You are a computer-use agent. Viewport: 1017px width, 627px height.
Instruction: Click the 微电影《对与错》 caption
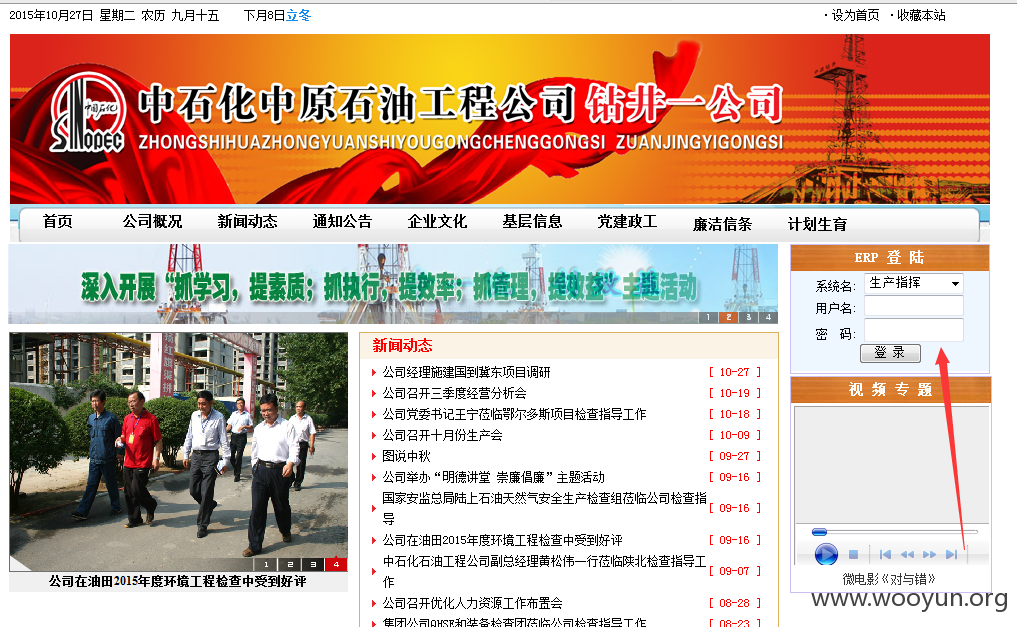[x=889, y=579]
